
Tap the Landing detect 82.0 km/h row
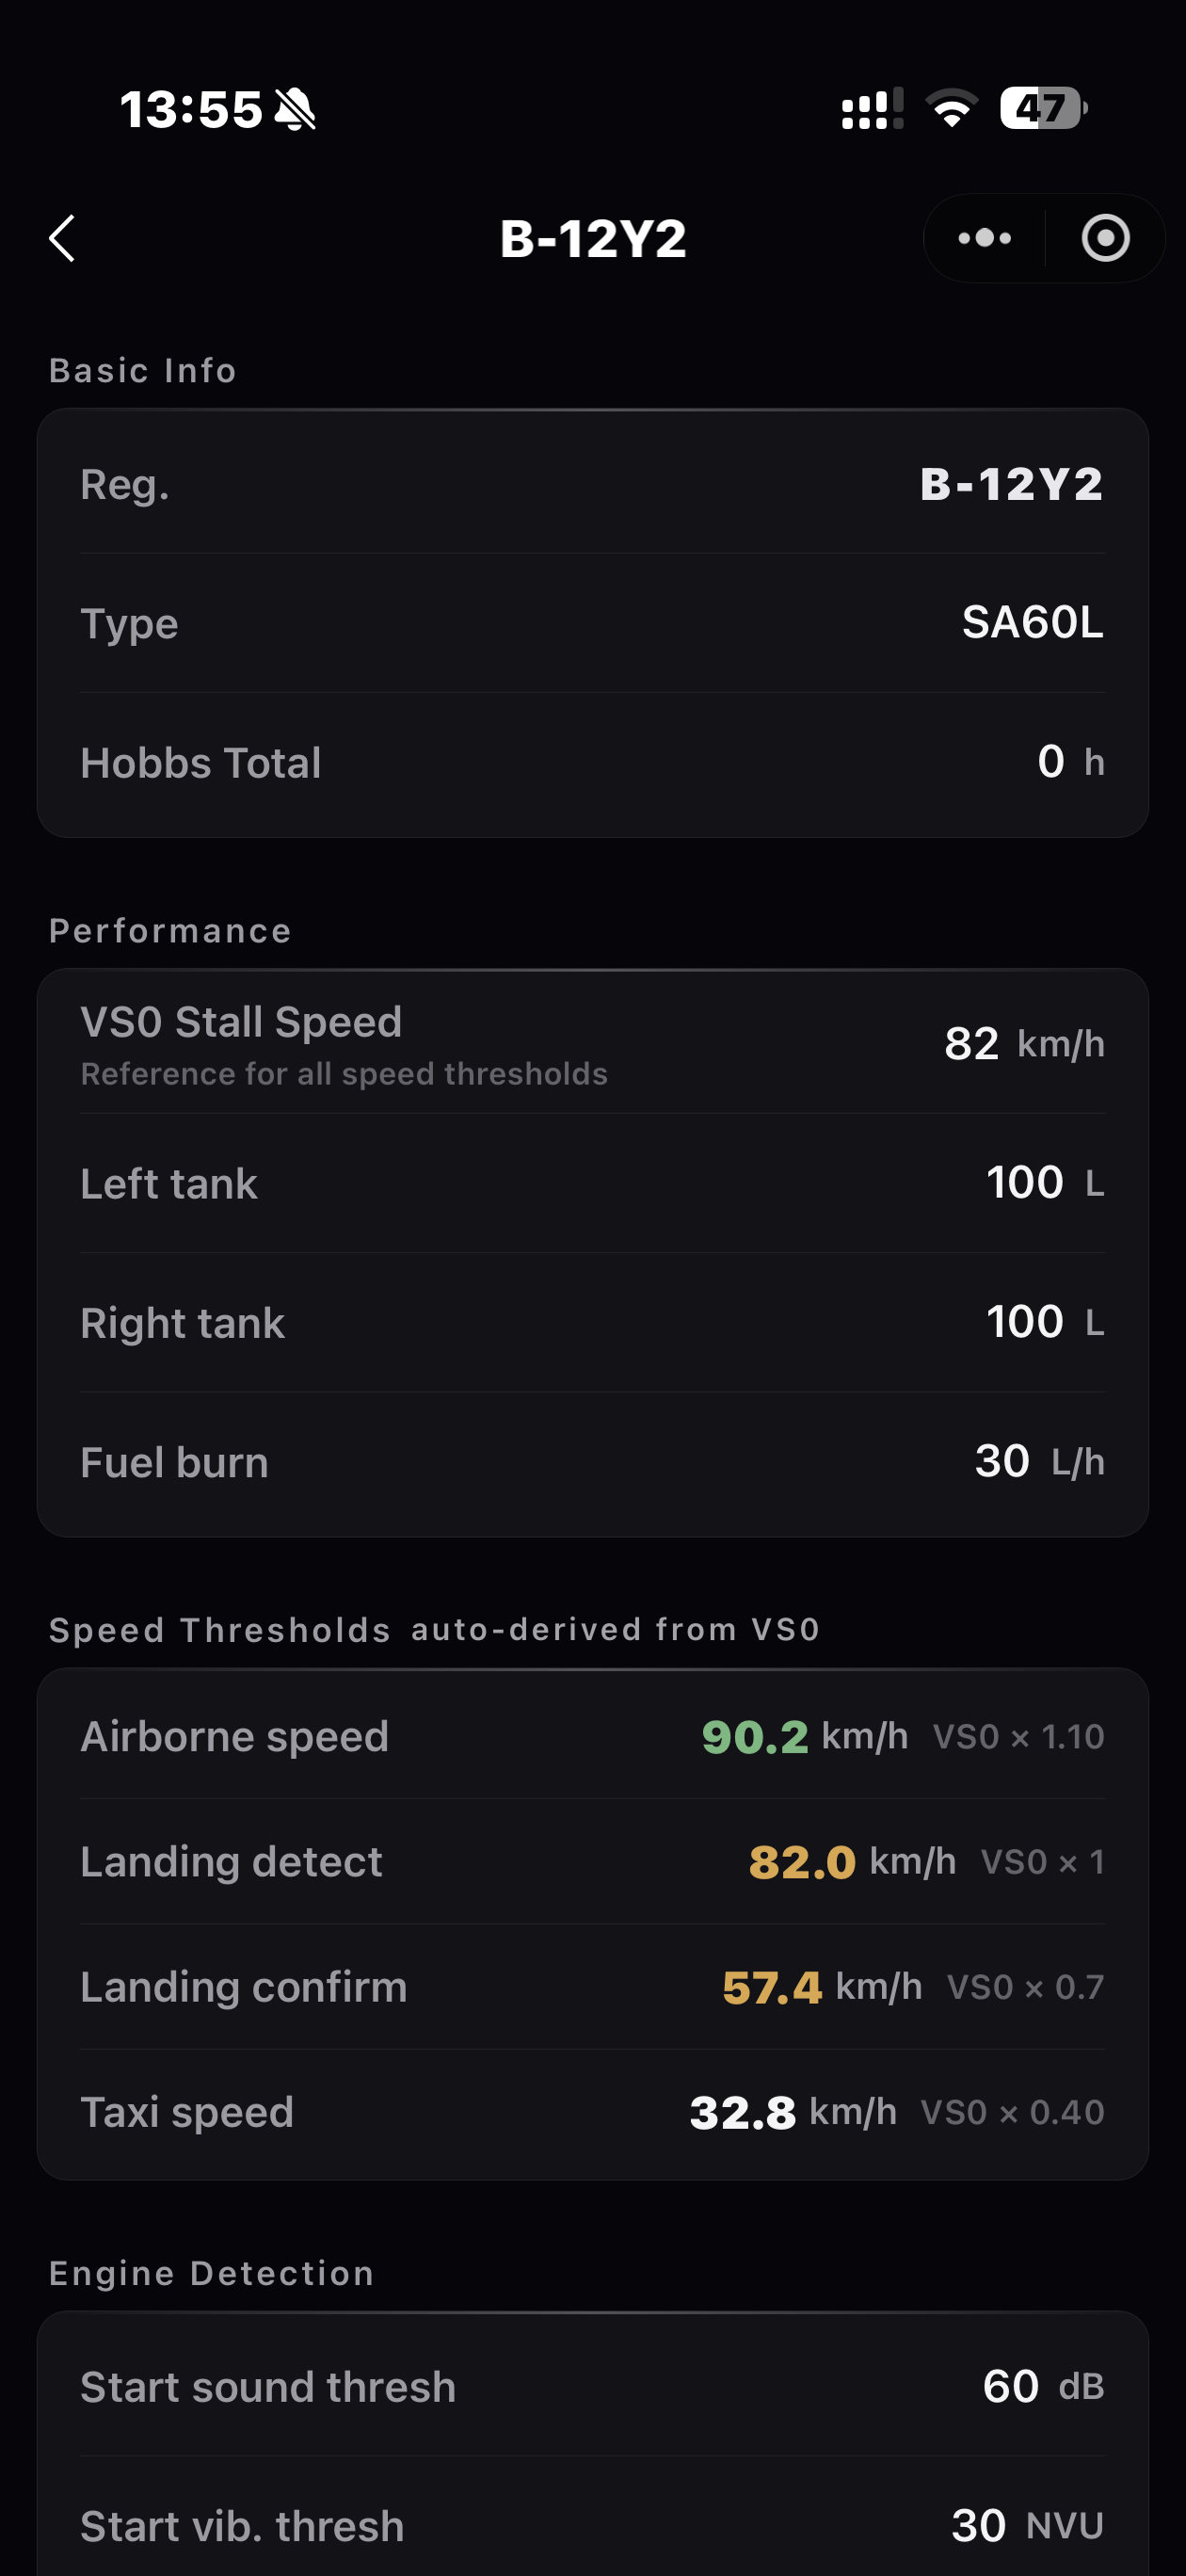(x=592, y=1861)
